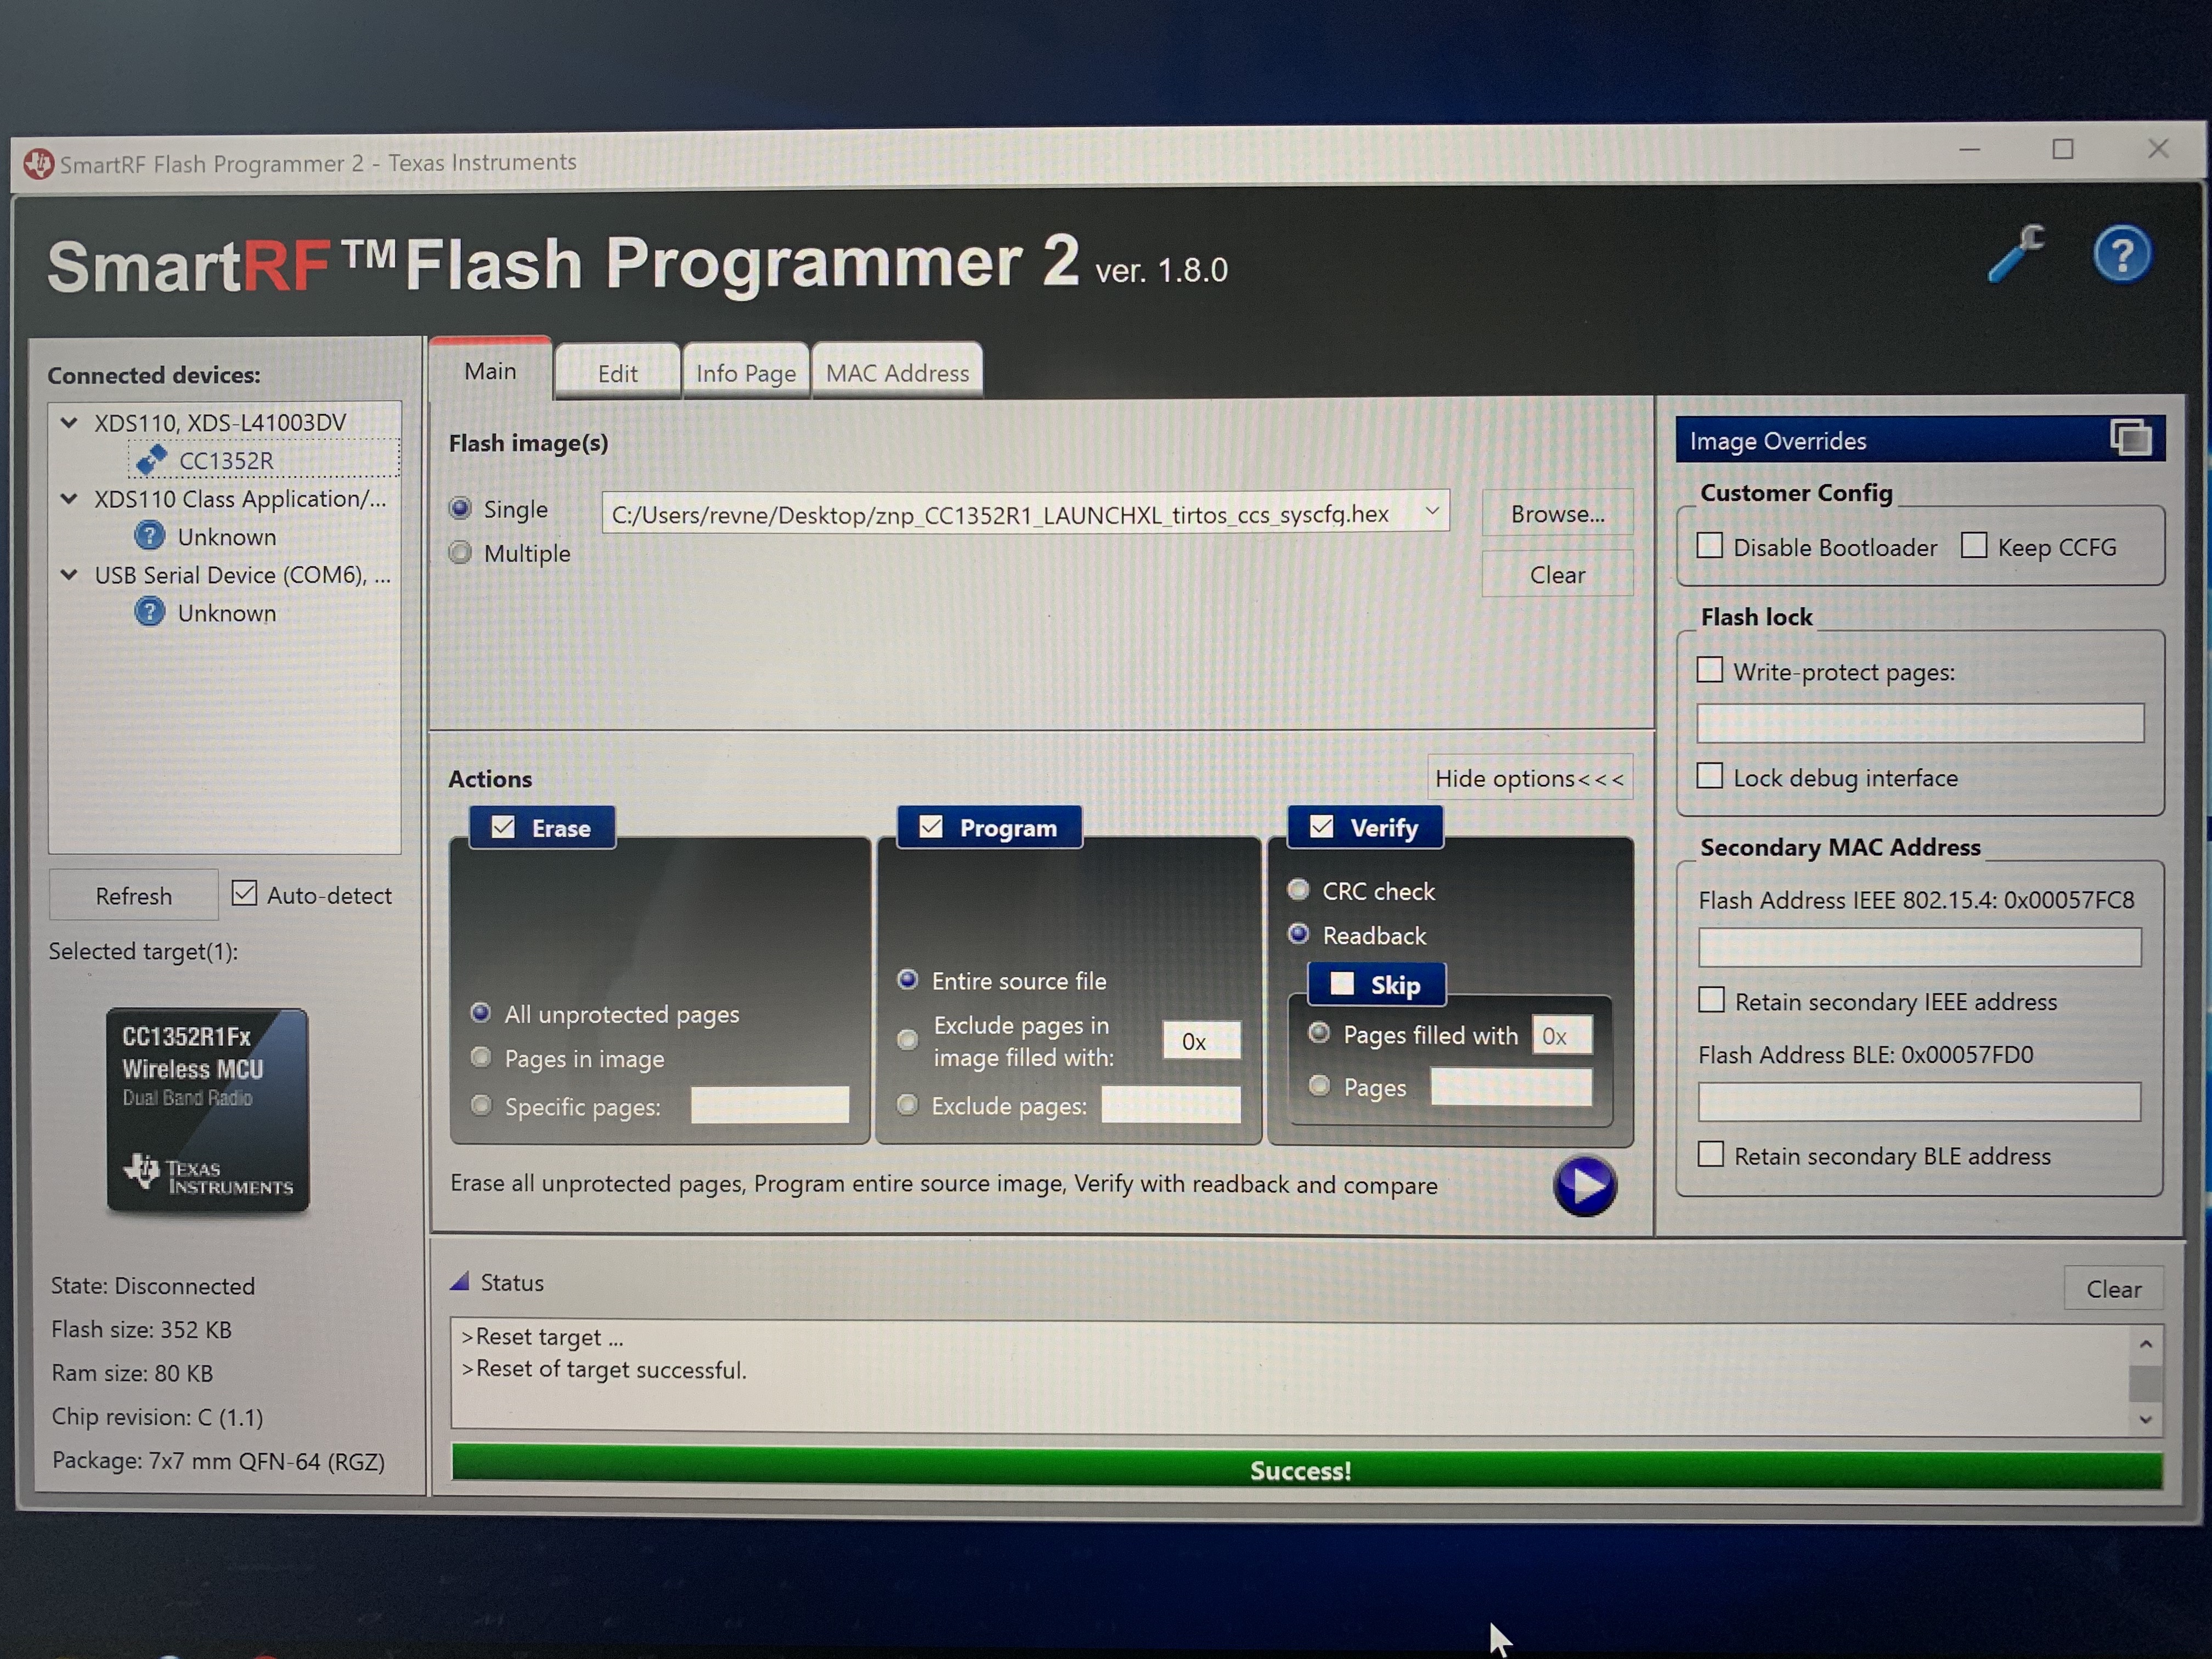Image resolution: width=2212 pixels, height=1659 pixels.
Task: Click the CC1352R1Fx Wireless MCU chip image
Action: pyautogui.click(x=208, y=1110)
